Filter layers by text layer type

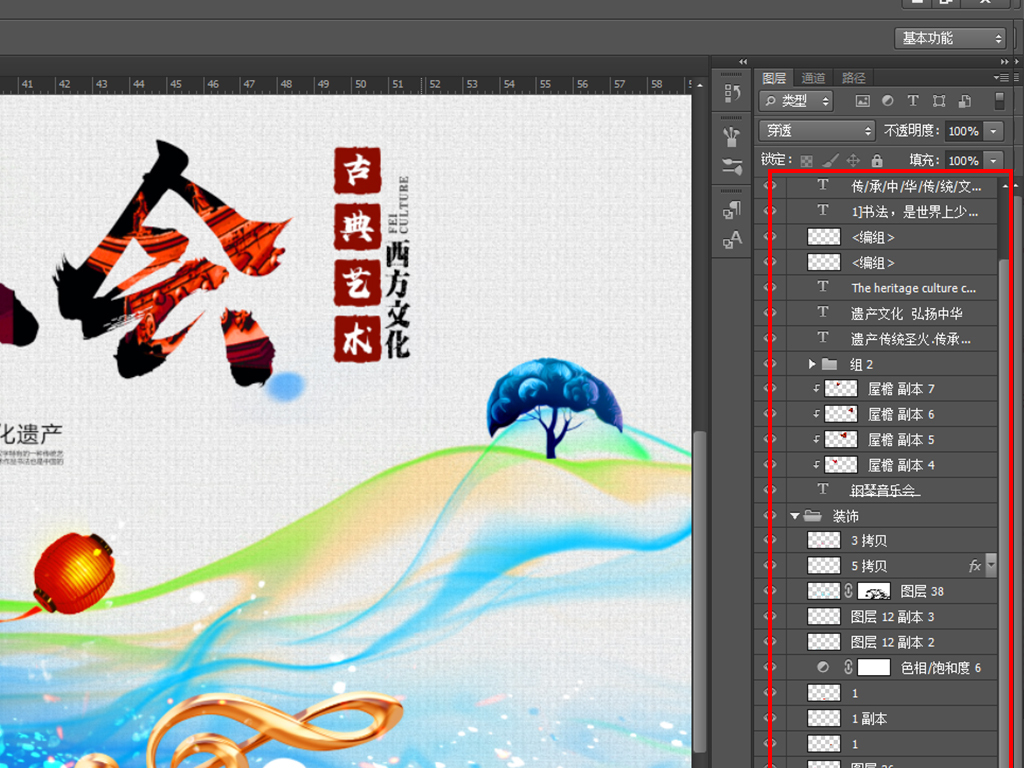(x=912, y=101)
